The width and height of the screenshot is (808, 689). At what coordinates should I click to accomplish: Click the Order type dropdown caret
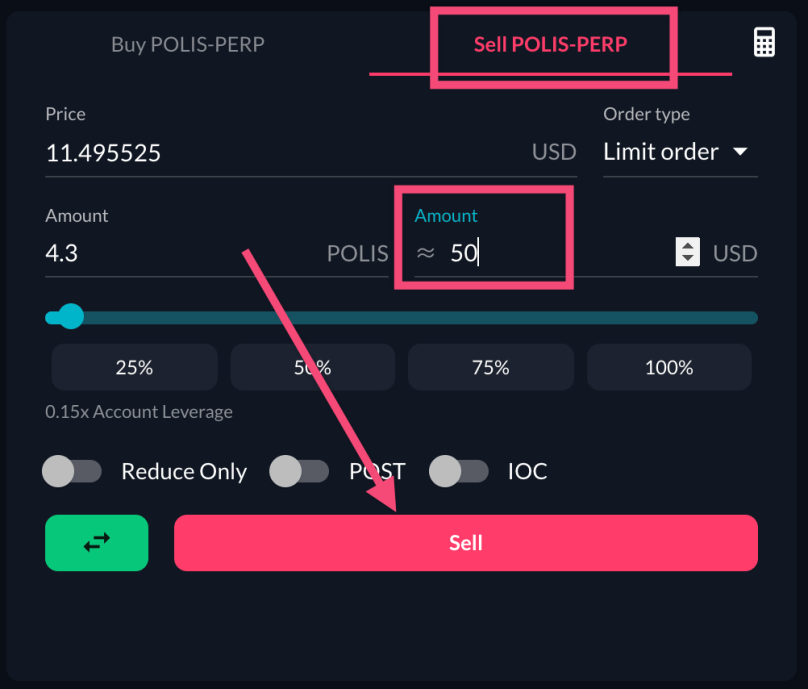[x=740, y=152]
